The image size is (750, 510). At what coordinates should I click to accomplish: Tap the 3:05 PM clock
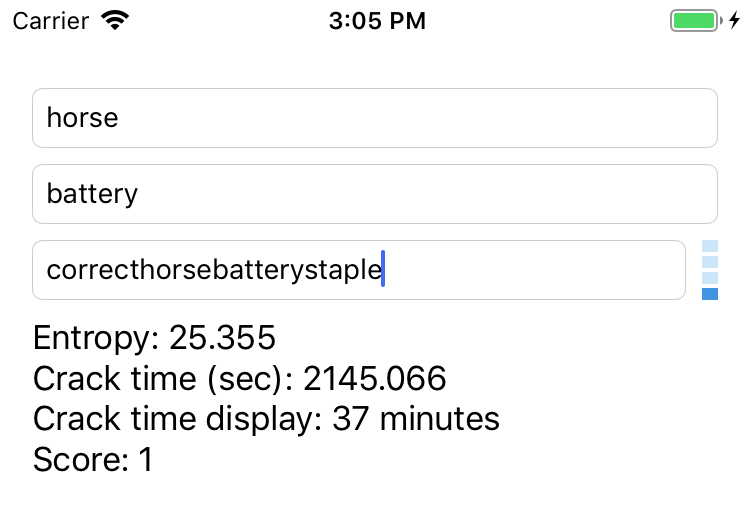(x=377, y=21)
